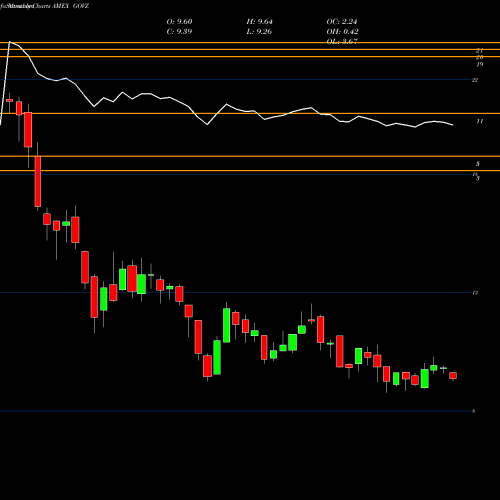Image resolution: width=500 pixels, height=500 pixels.
Task: Click the price axis label 19
Action: point(479,64)
